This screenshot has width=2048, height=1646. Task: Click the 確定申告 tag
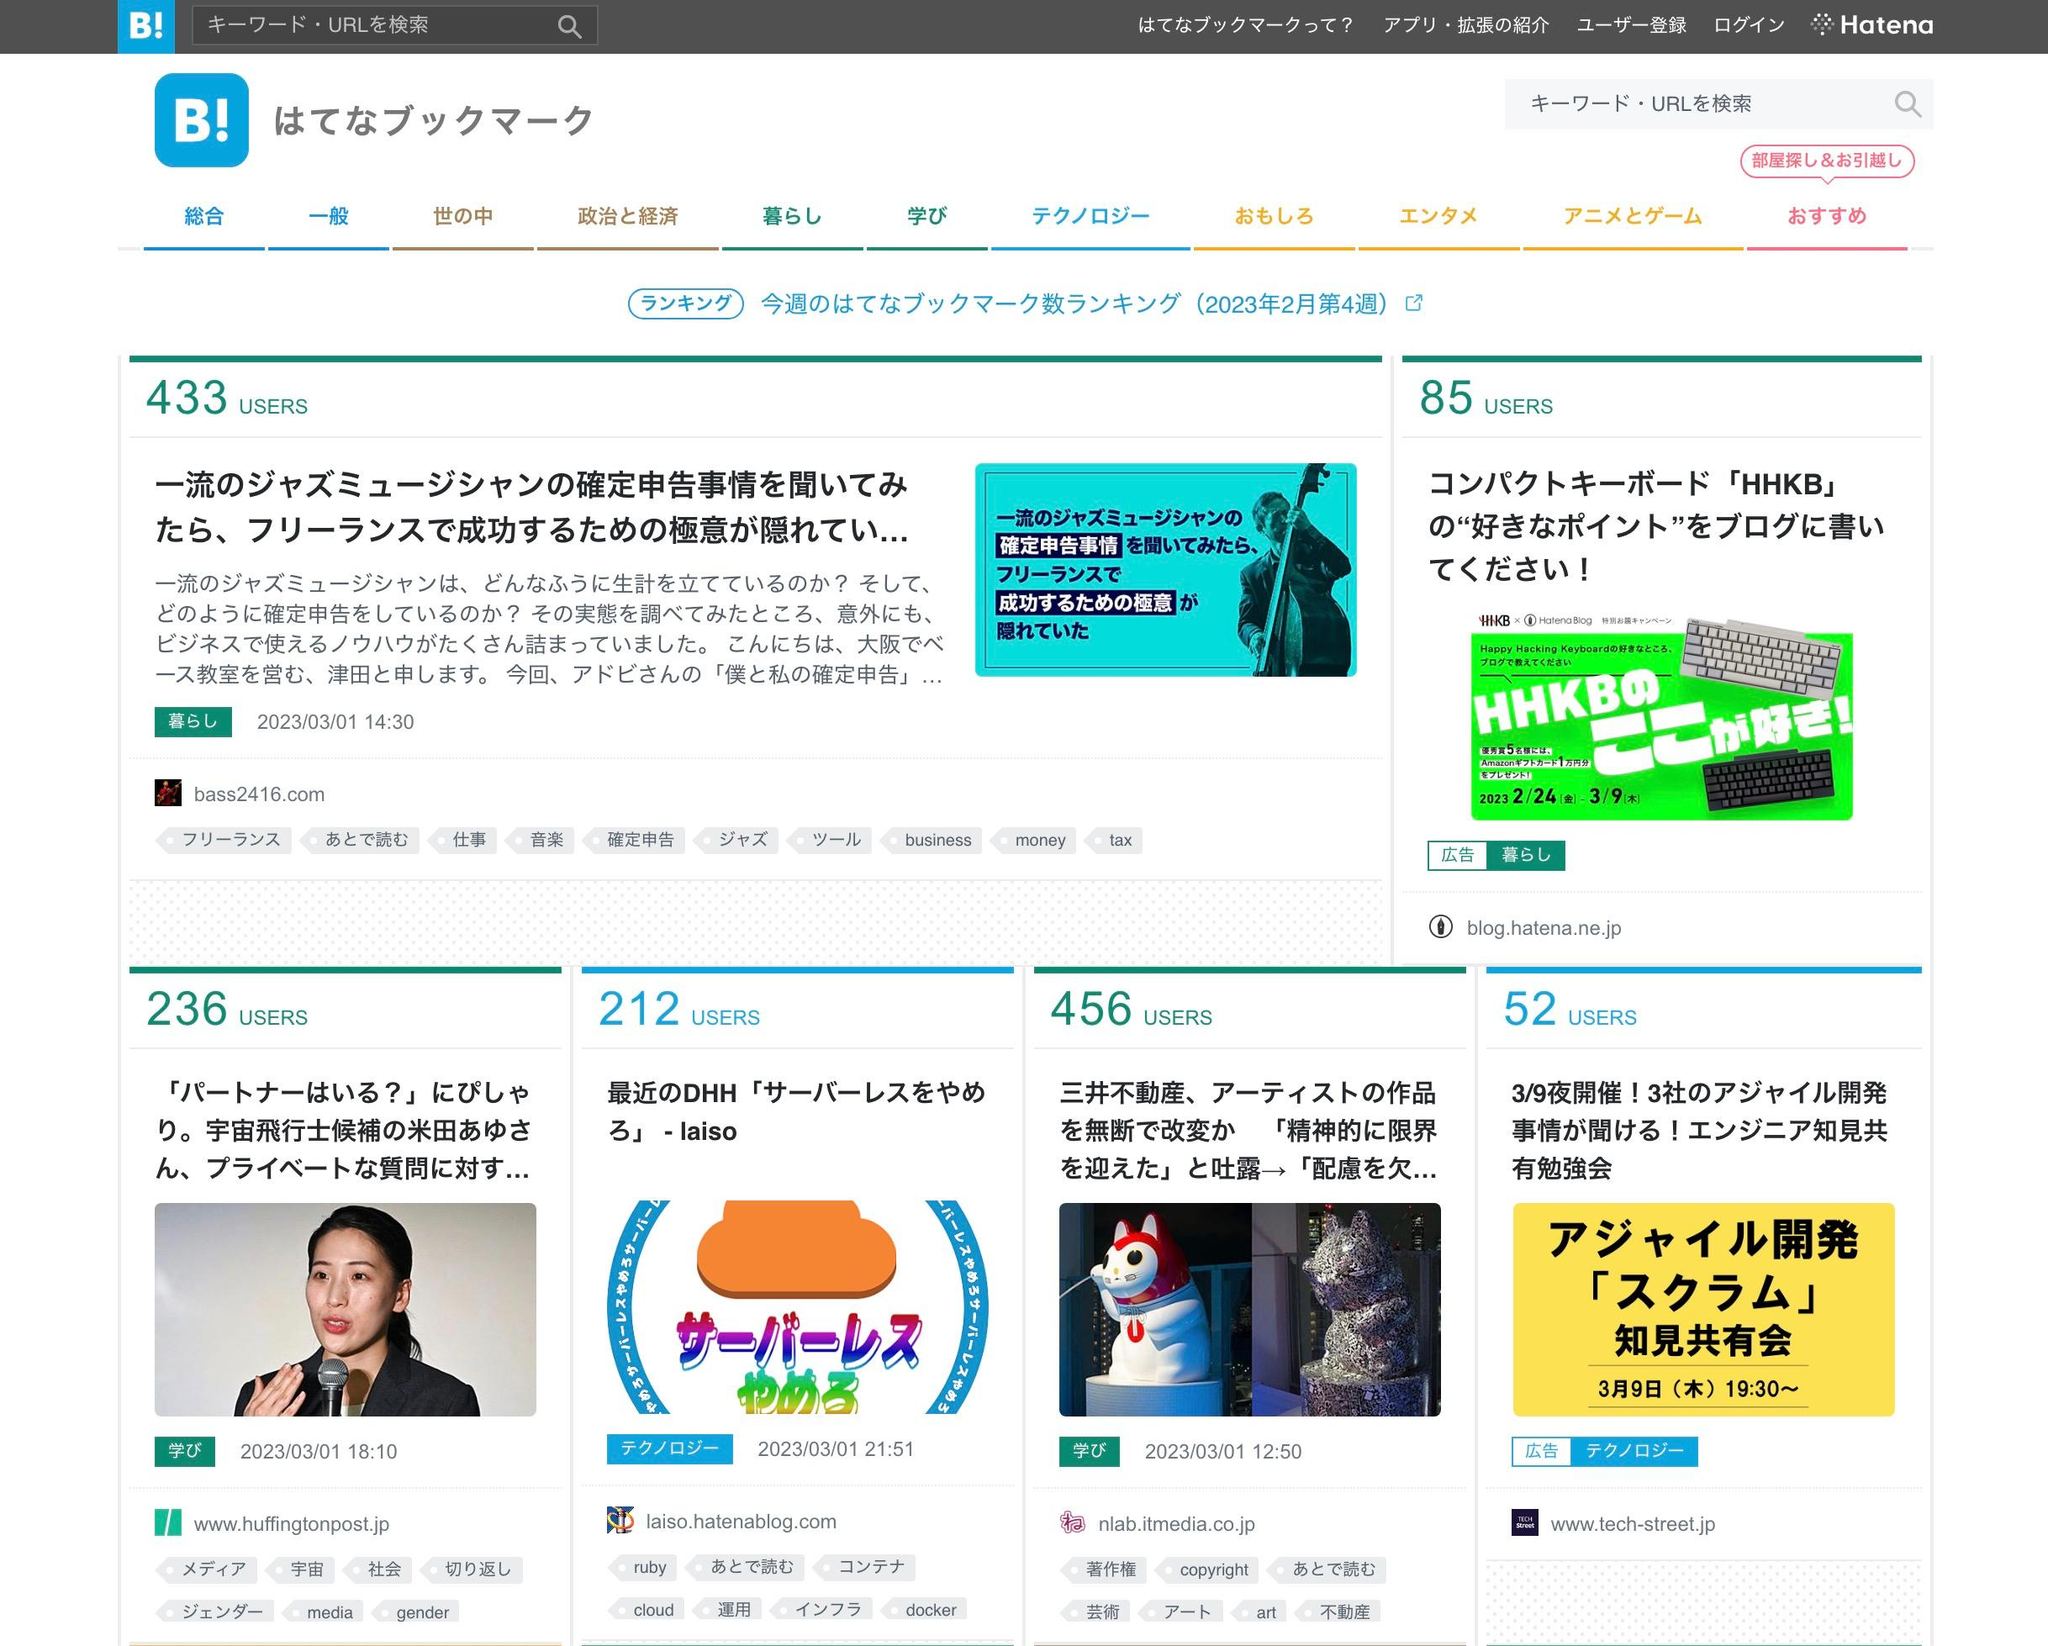coord(636,840)
